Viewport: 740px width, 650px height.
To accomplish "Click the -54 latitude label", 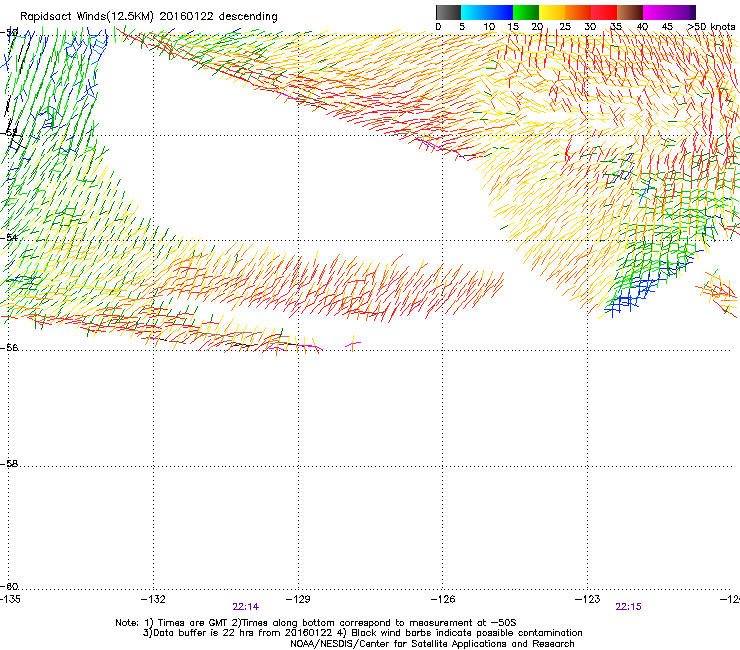I will pos(9,237).
